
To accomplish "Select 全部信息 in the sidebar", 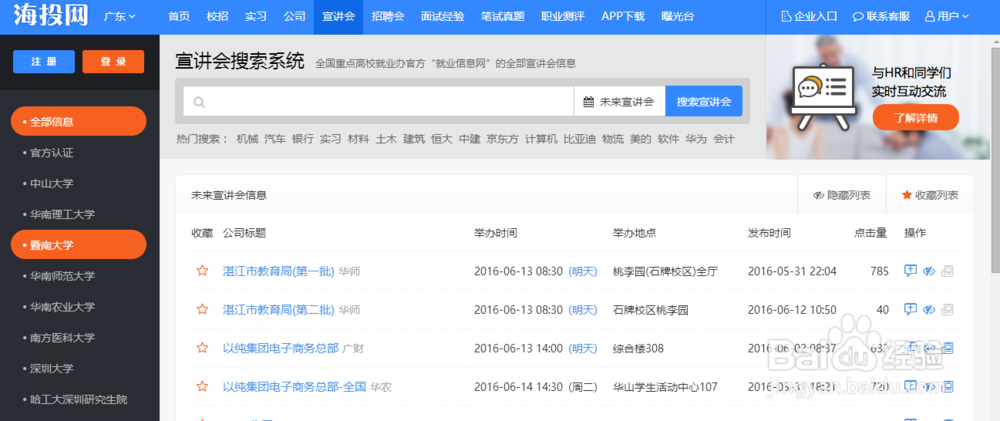I will [x=78, y=121].
